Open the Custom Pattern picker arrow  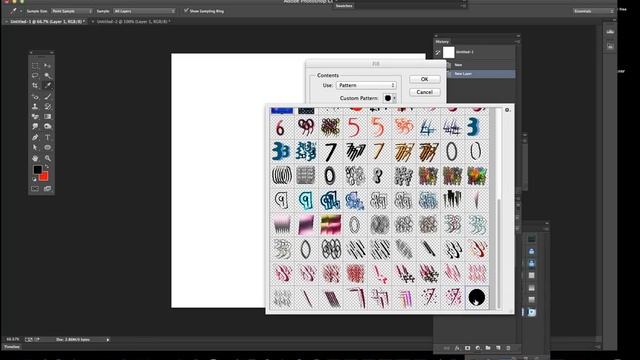[394, 98]
